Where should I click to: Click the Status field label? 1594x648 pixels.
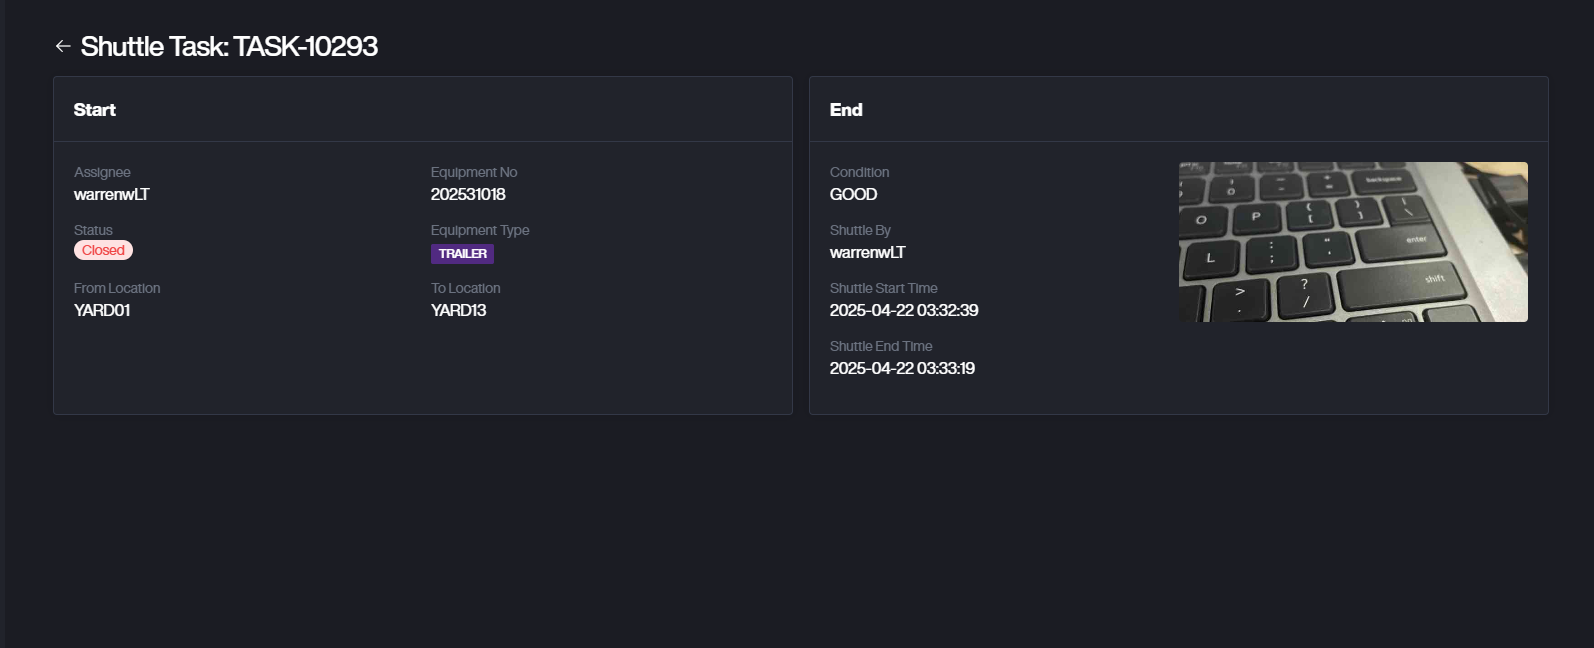tap(93, 230)
